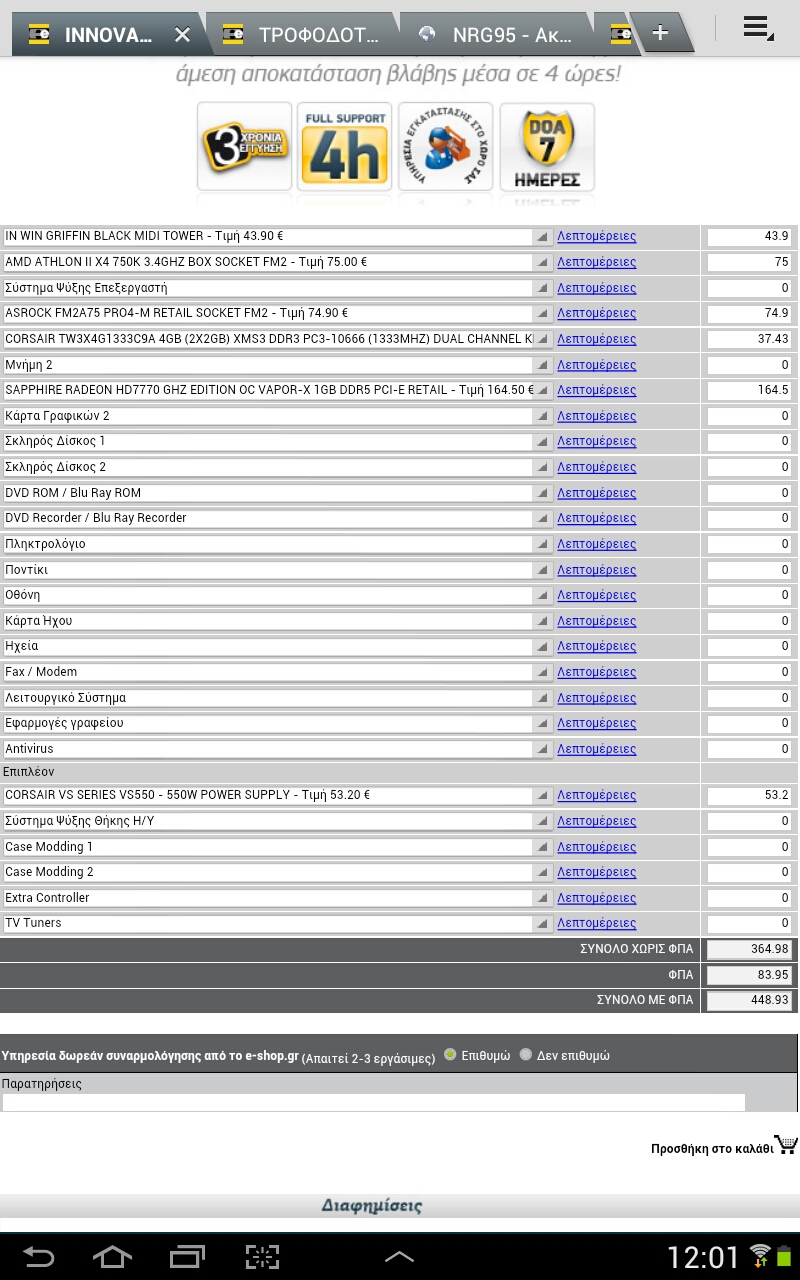Open the SAPPHIRE RADEON HD7770 dropdown

(278, 390)
